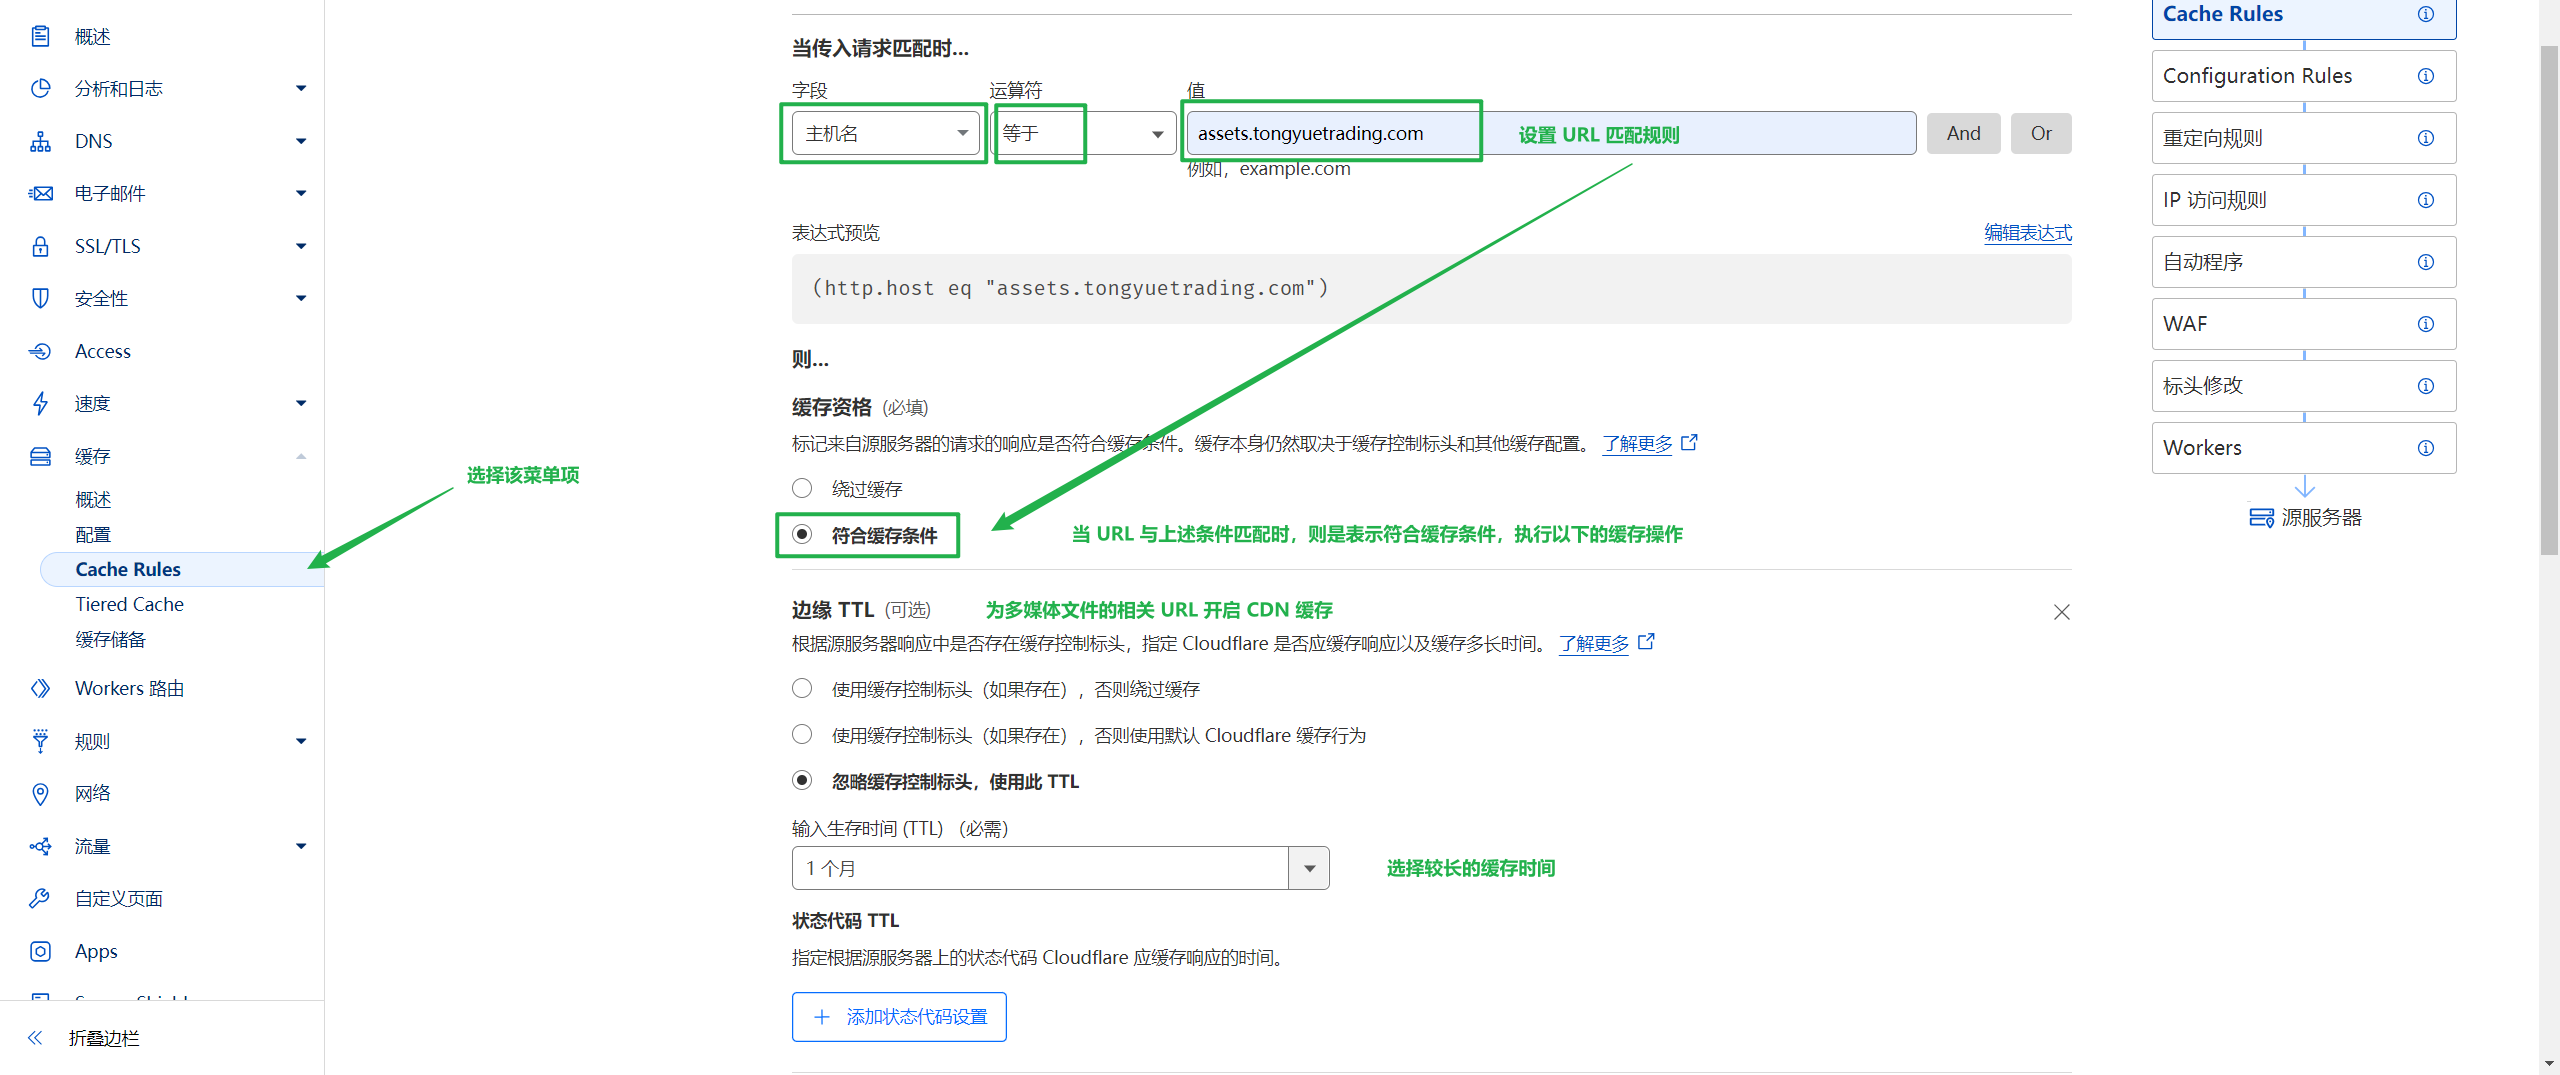Click the 缓存 drive icon

(40, 456)
